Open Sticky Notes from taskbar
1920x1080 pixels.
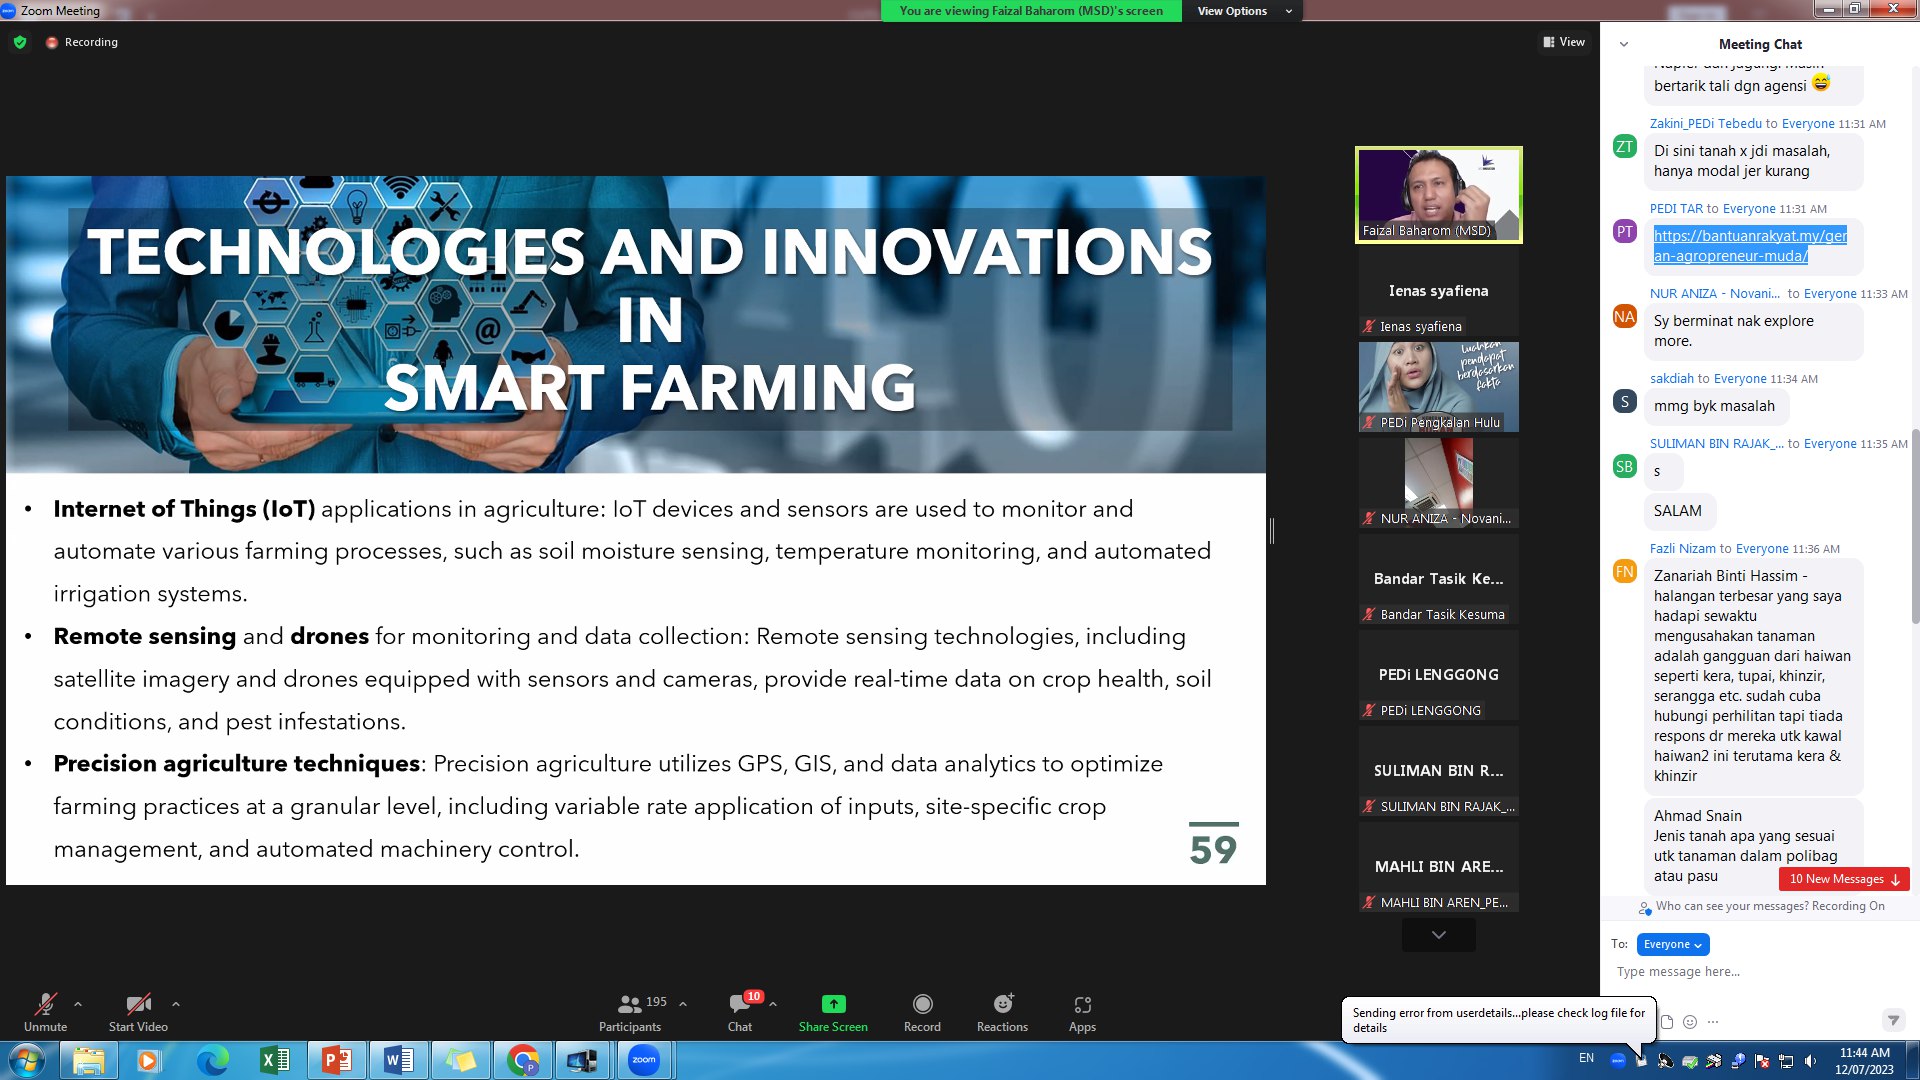coord(460,1060)
